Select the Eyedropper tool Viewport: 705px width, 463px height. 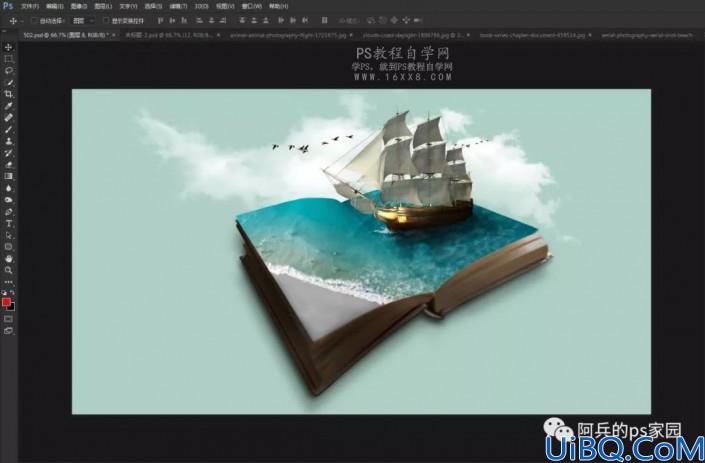click(x=8, y=106)
